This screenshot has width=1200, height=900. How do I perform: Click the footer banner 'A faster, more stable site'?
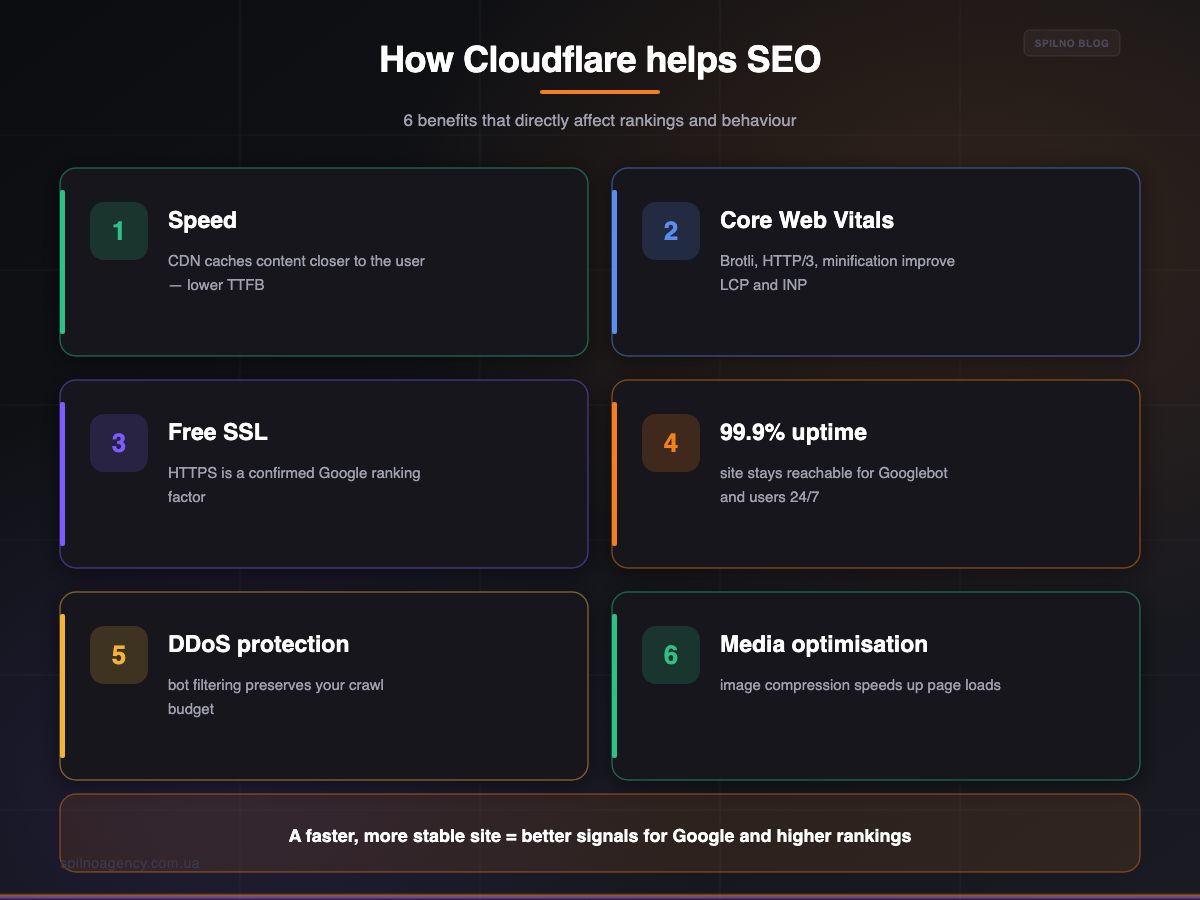600,835
